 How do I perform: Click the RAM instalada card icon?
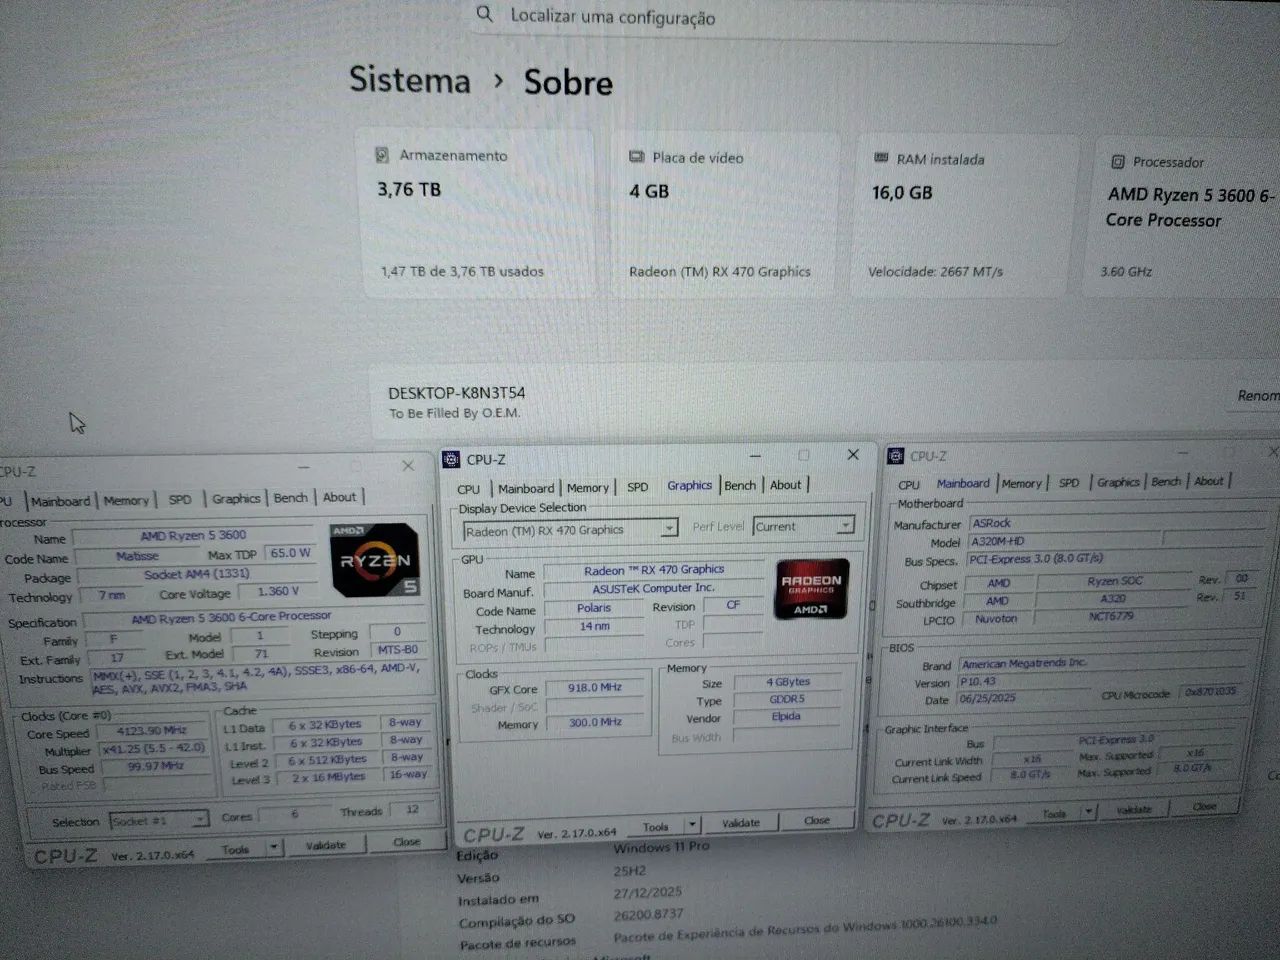[x=881, y=158]
